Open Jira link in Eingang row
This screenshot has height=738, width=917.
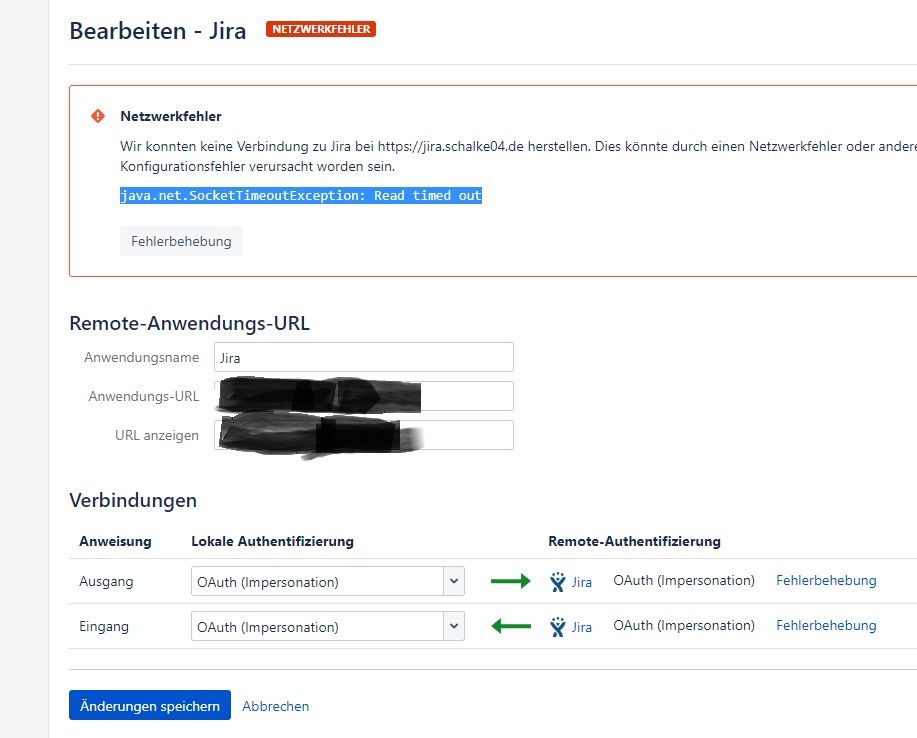(x=581, y=627)
